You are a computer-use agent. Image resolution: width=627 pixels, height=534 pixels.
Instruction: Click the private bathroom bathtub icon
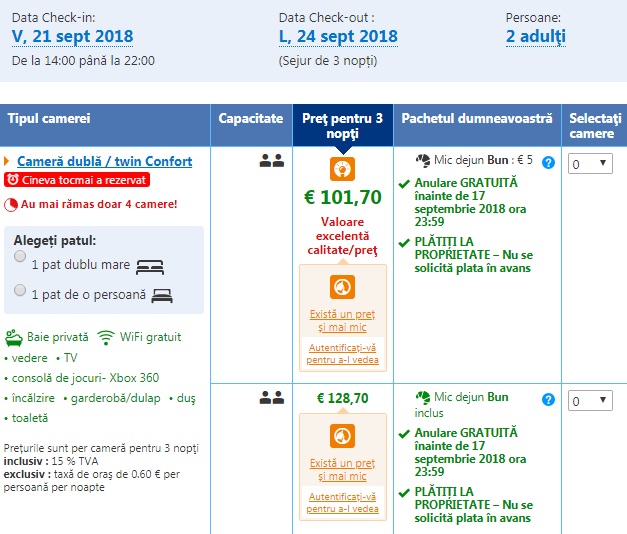pyautogui.click(x=13, y=337)
